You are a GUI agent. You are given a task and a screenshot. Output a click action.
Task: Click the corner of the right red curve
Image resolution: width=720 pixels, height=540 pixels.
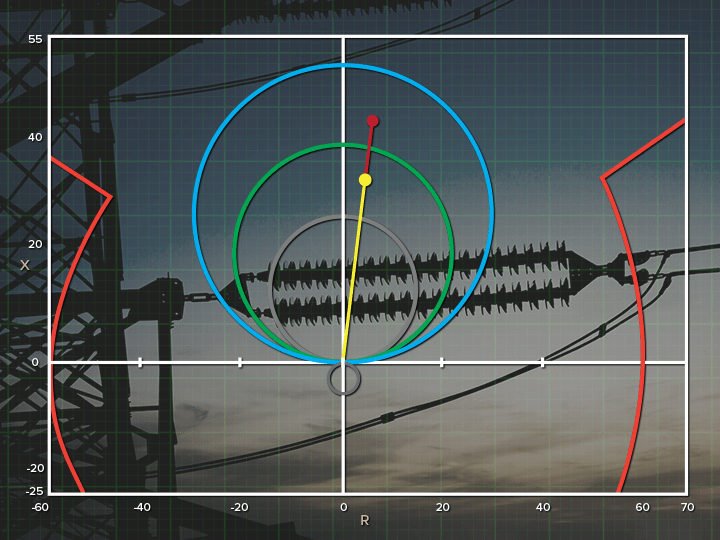602,178
